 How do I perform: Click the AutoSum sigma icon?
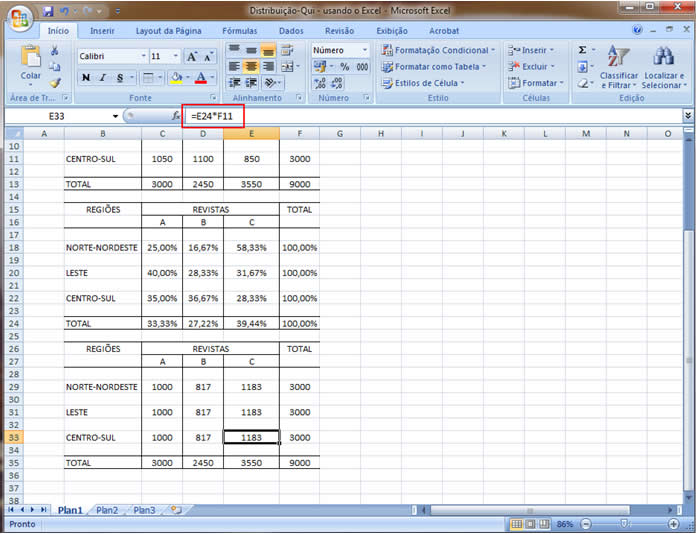[582, 50]
